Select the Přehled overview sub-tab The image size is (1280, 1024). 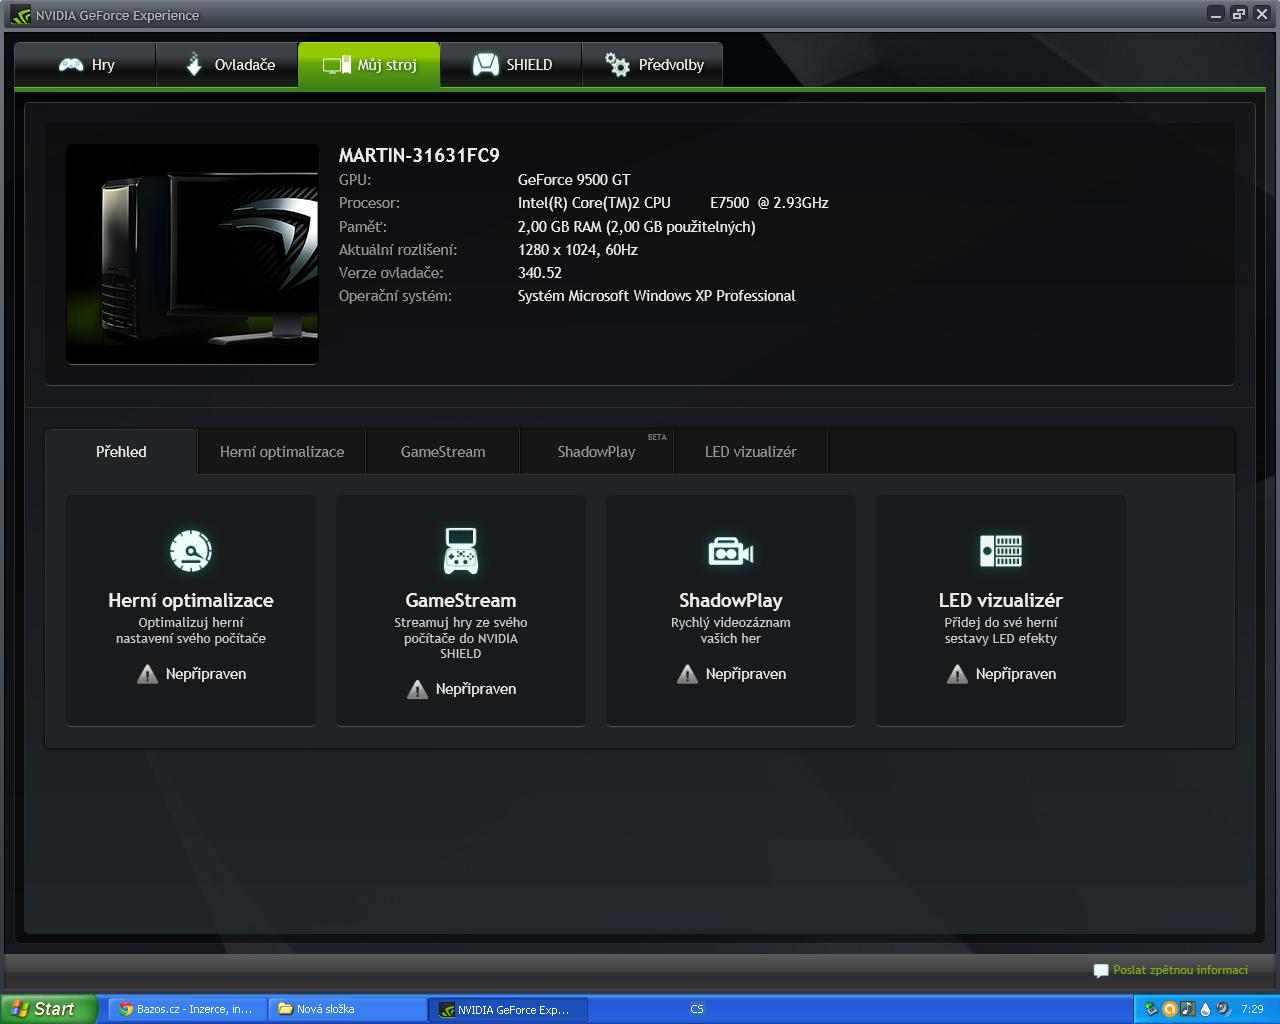click(x=121, y=452)
